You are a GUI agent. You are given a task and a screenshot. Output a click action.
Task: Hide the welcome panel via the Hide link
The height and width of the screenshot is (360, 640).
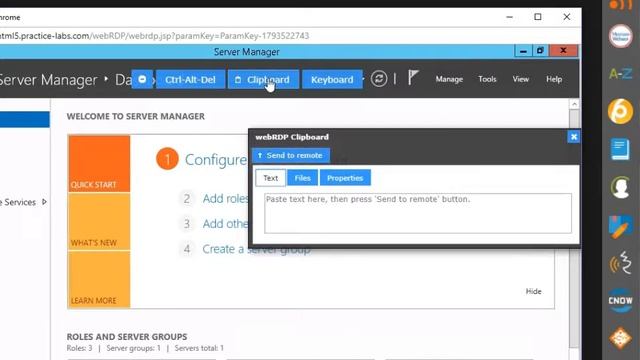point(533,291)
